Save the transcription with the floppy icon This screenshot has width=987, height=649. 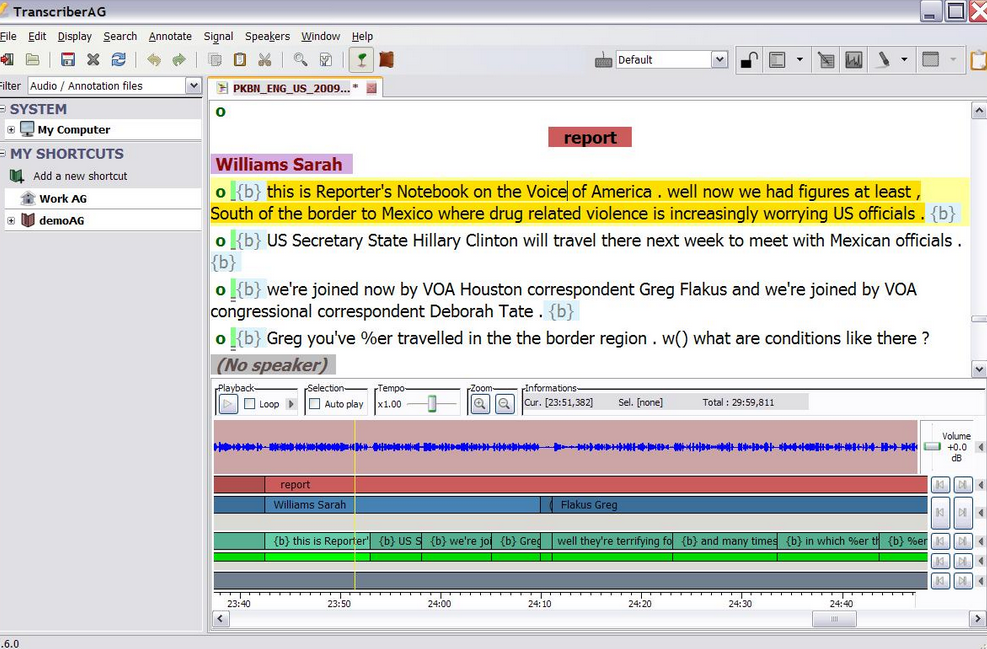68,60
